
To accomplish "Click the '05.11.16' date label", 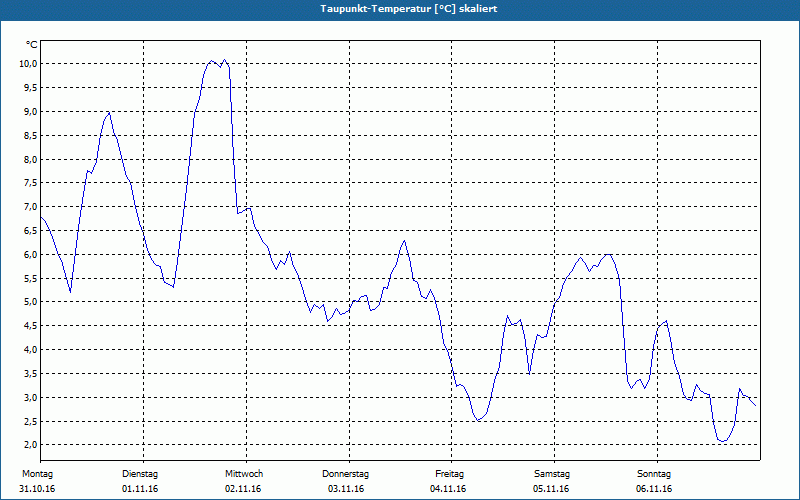I will [x=551, y=489].
